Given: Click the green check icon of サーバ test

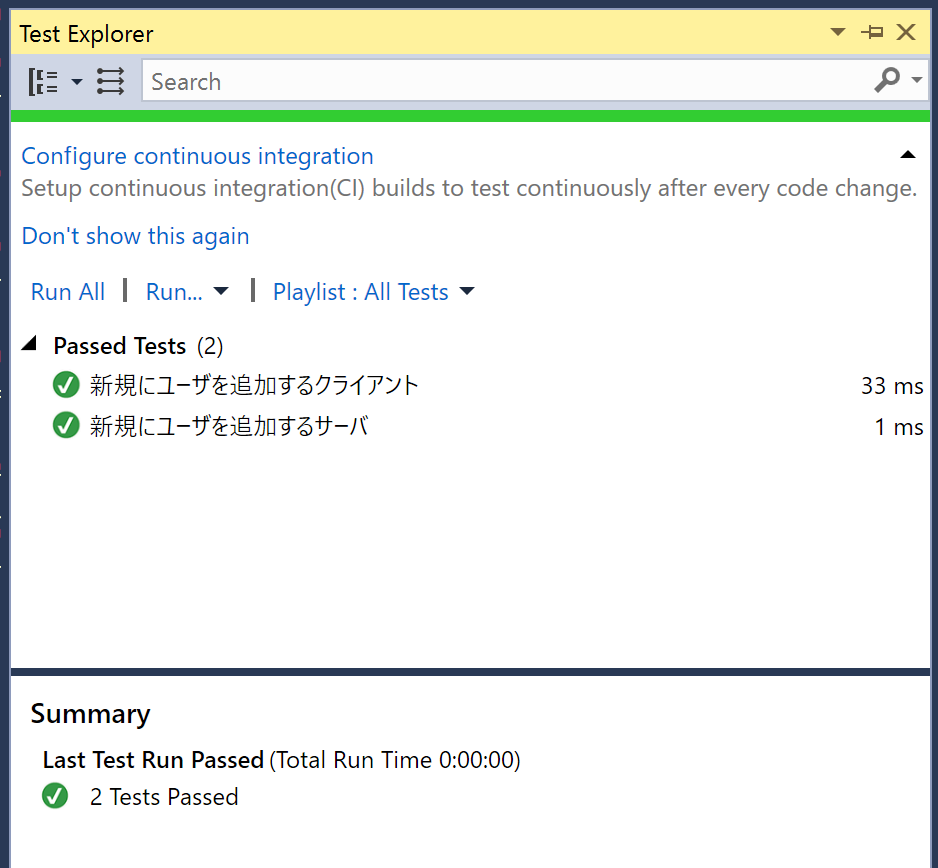Looking at the screenshot, I should click(x=66, y=425).
